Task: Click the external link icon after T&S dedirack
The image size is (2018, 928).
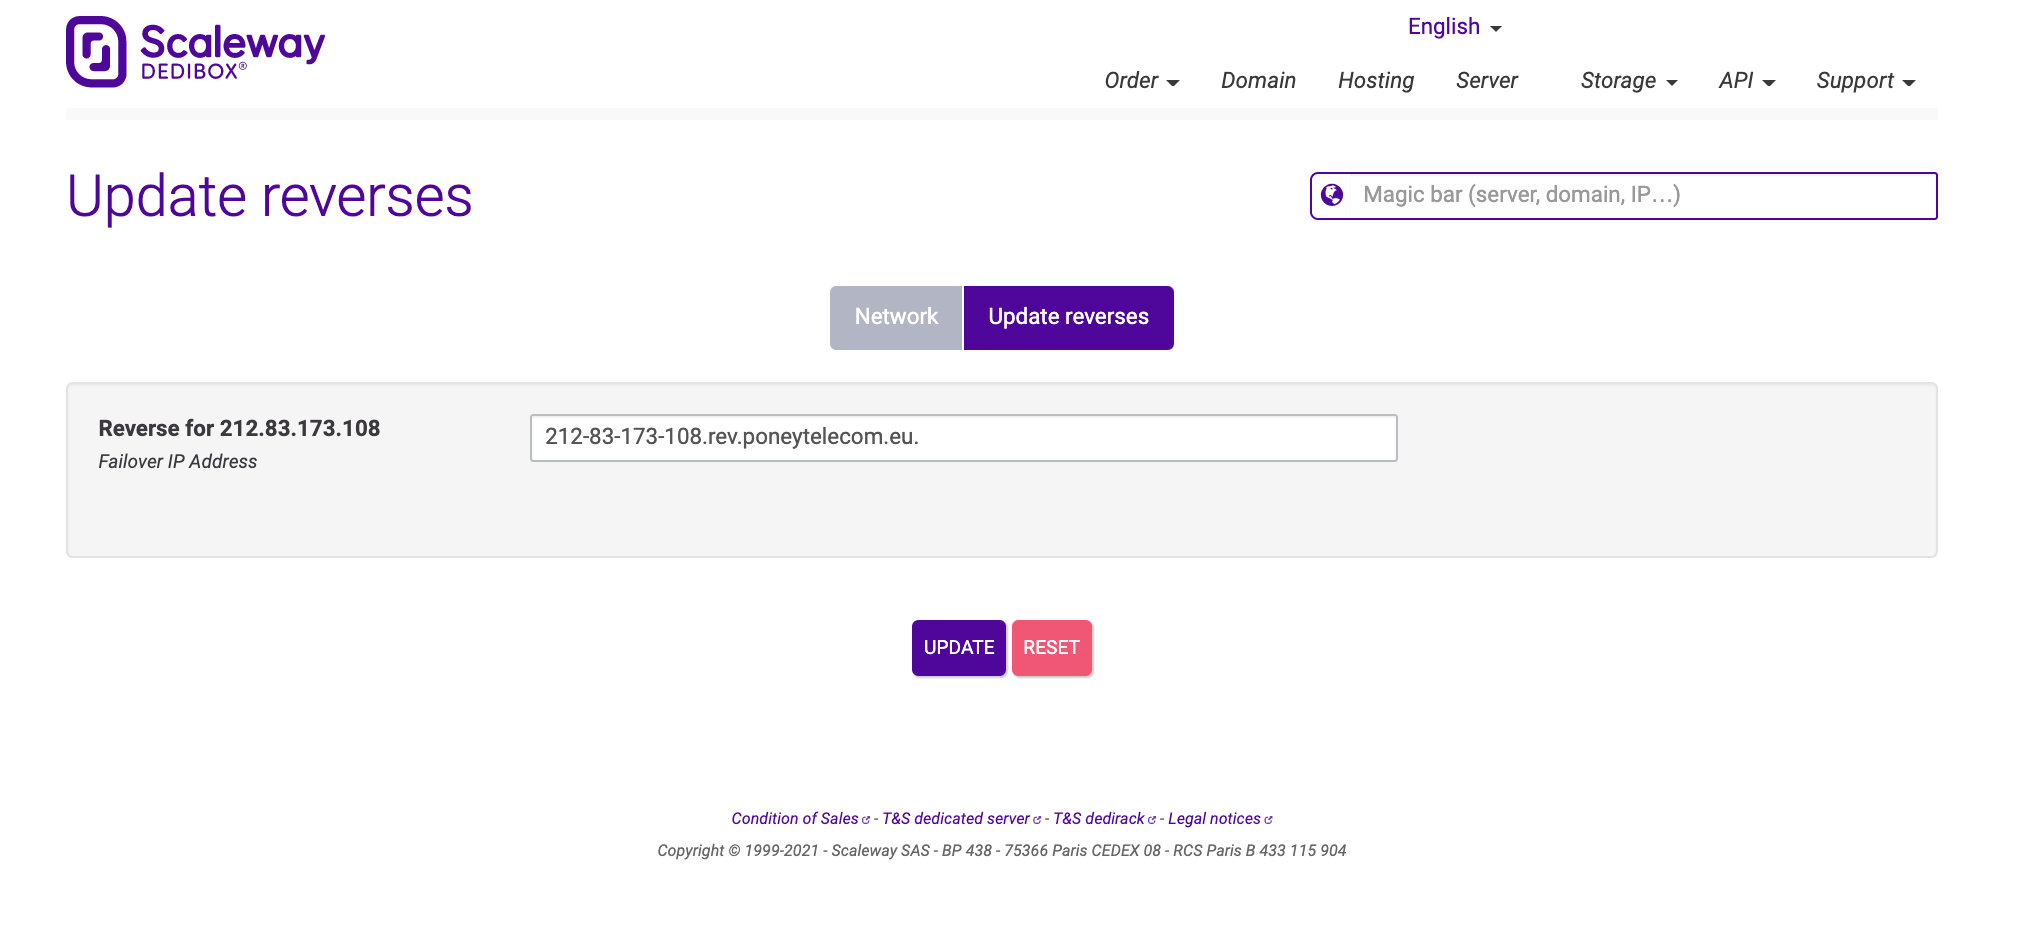Action: (1150, 818)
